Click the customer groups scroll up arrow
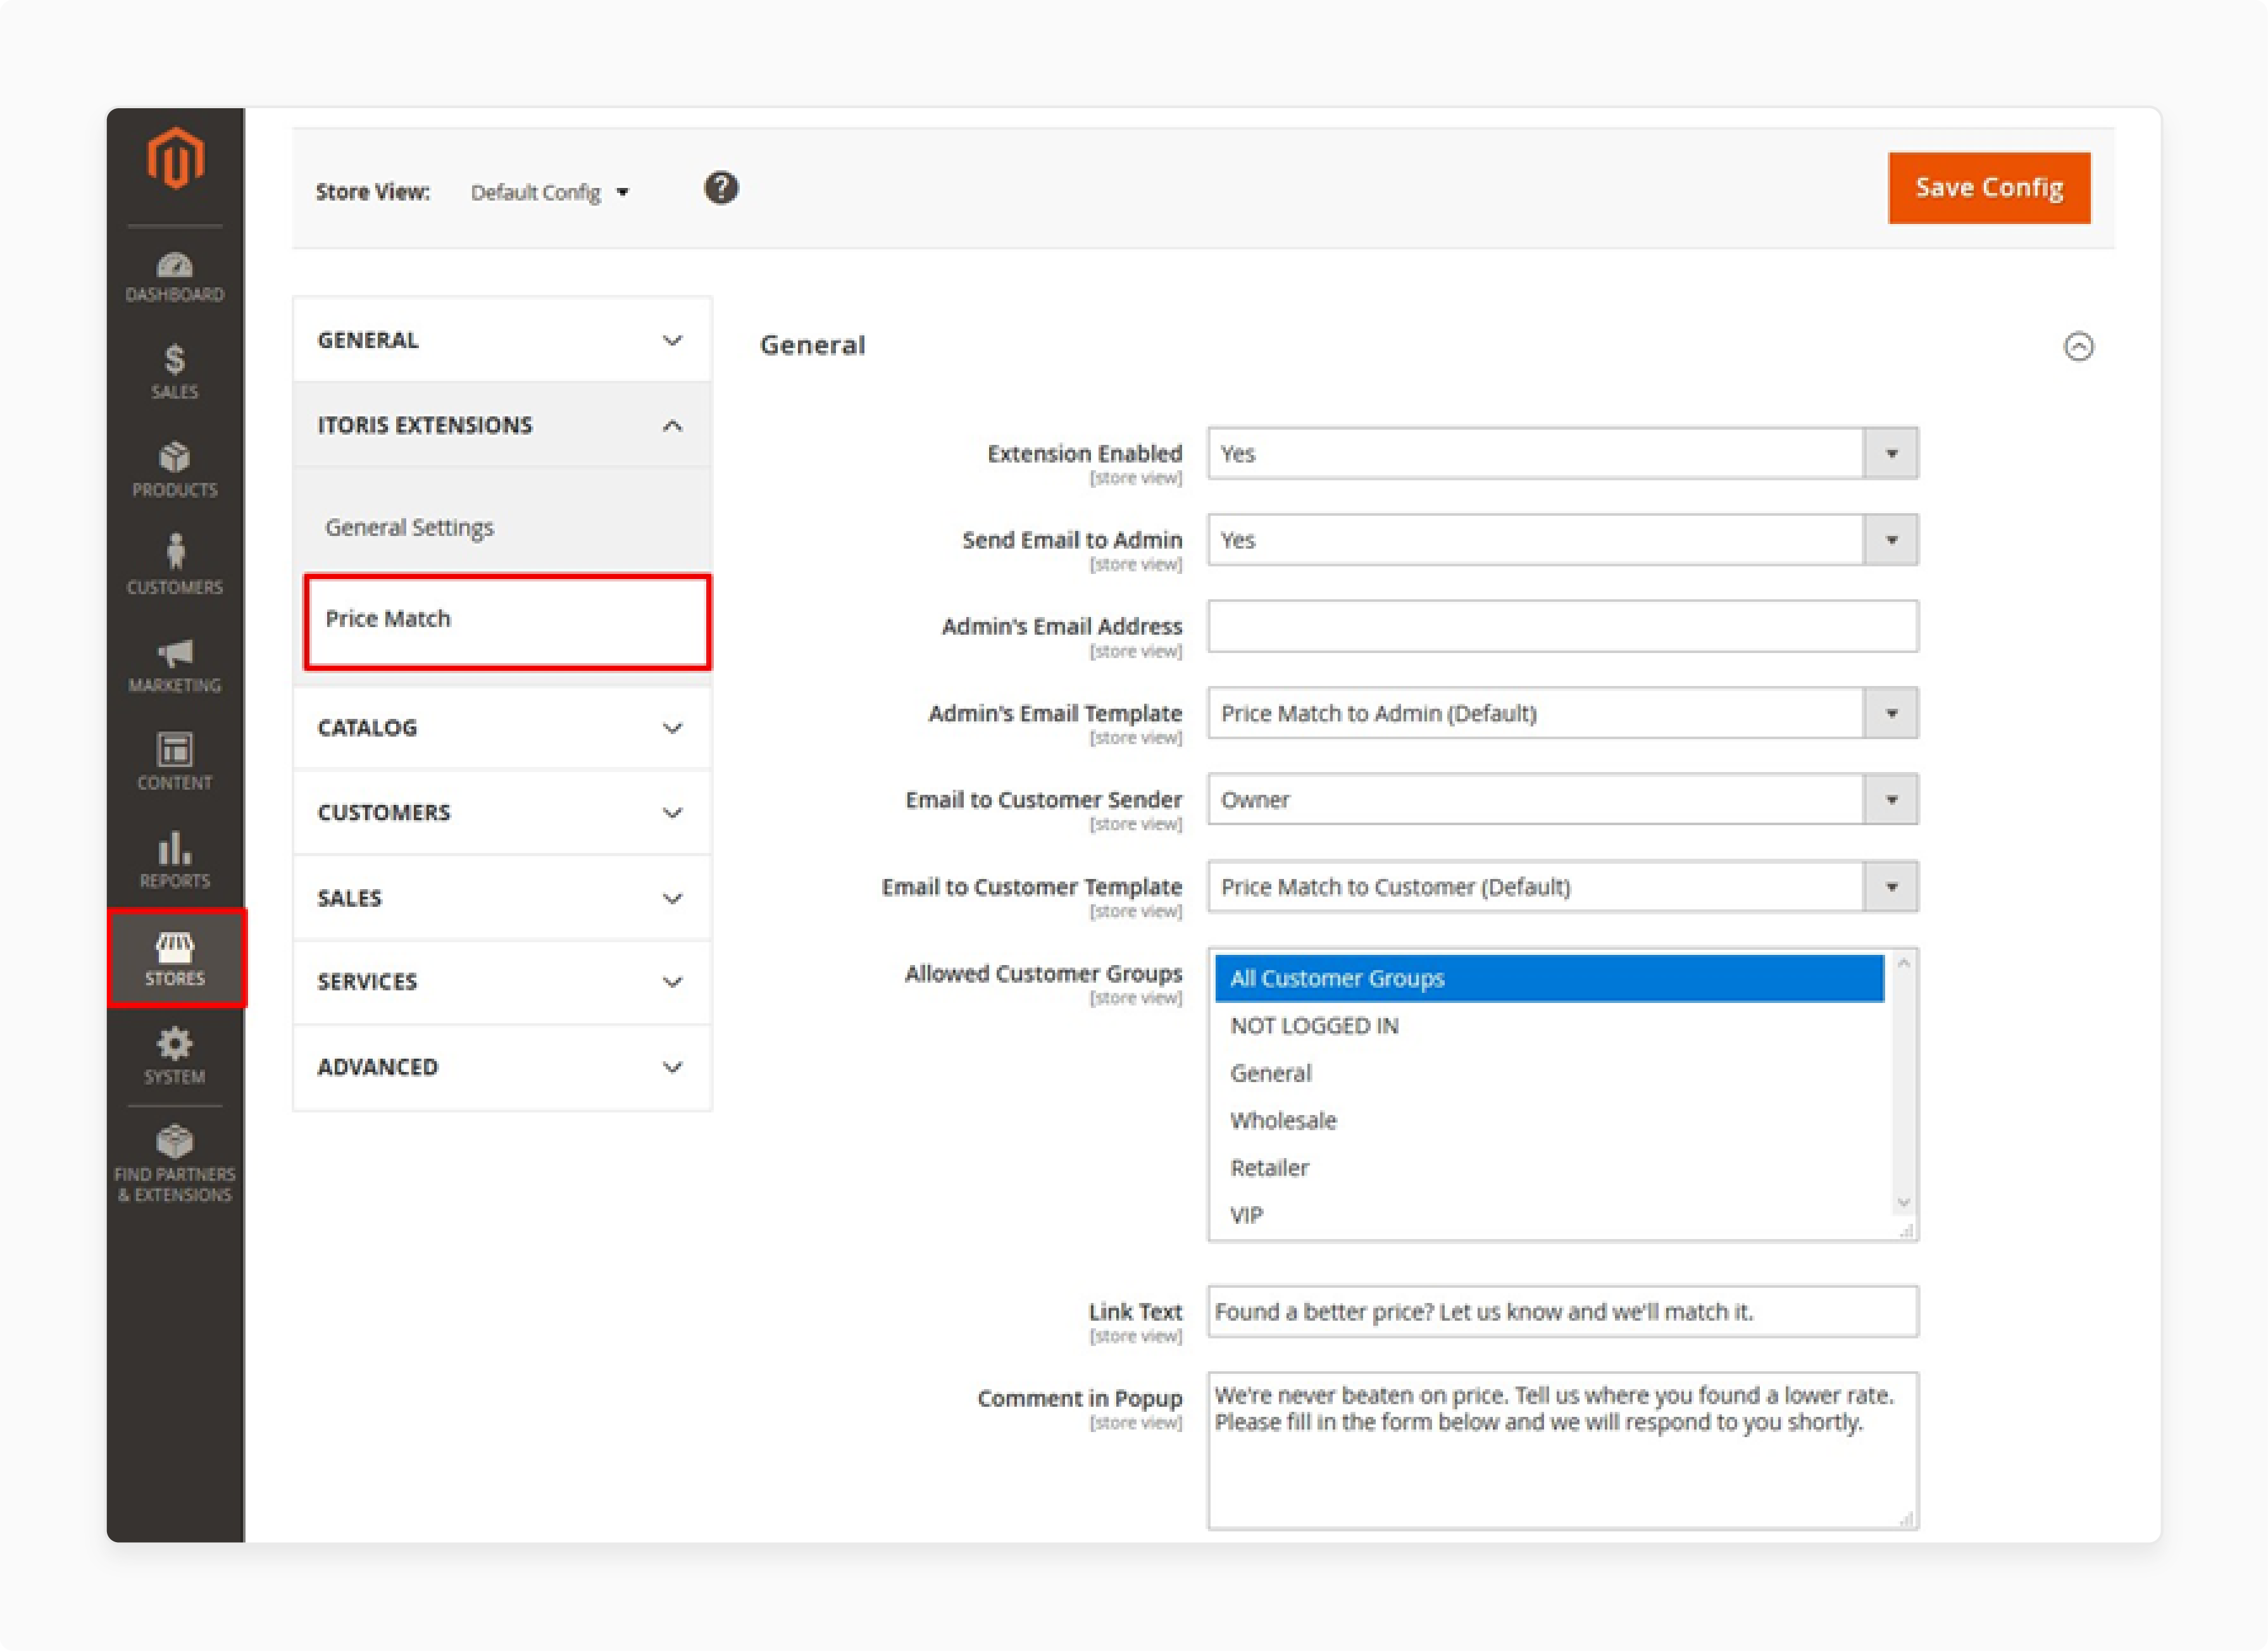2268x1651 pixels. [1904, 963]
